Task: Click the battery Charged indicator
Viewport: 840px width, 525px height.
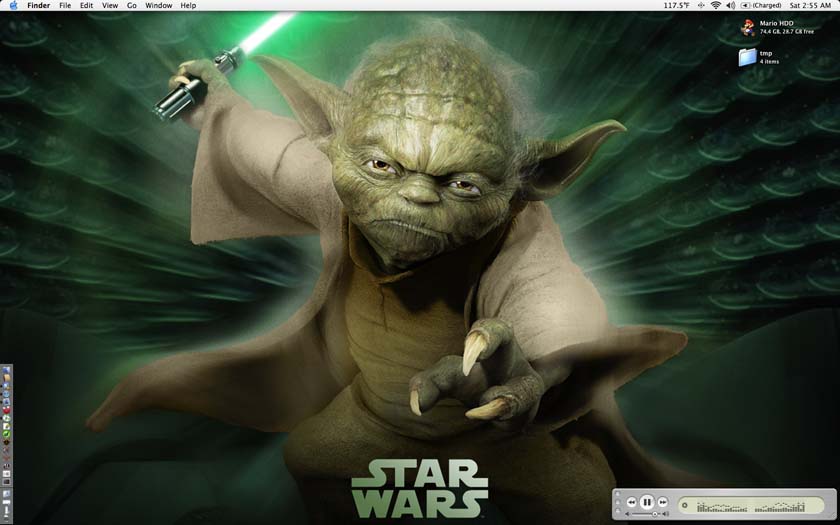Action: pyautogui.click(x=761, y=5)
